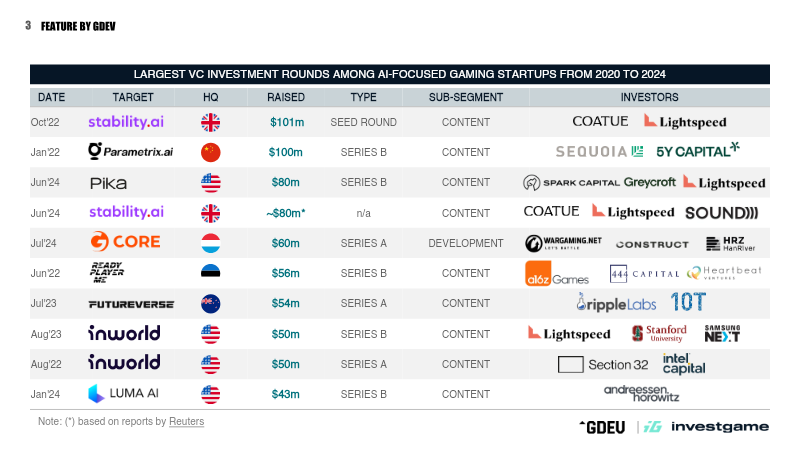Click the $101m raised amount
This screenshot has width=800, height=450.
pyautogui.click(x=286, y=122)
